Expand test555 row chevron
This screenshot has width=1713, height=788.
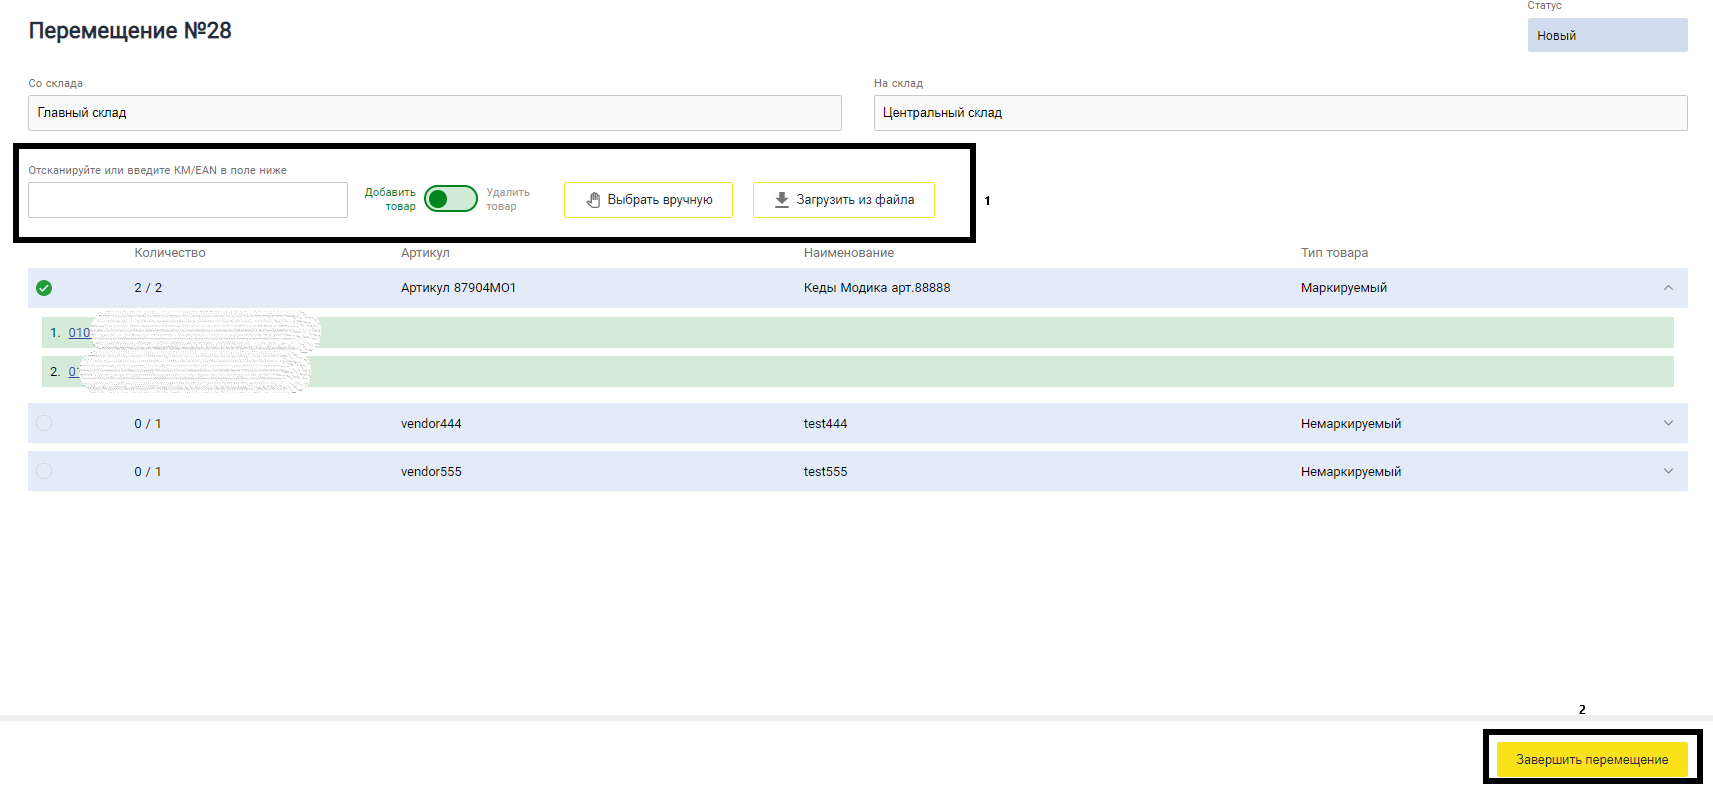(x=1668, y=471)
